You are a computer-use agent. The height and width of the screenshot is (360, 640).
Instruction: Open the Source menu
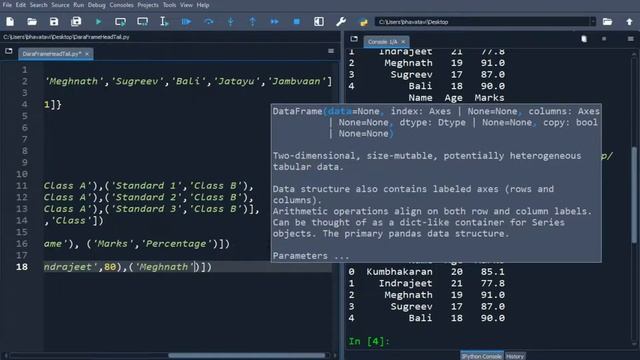click(x=60, y=5)
